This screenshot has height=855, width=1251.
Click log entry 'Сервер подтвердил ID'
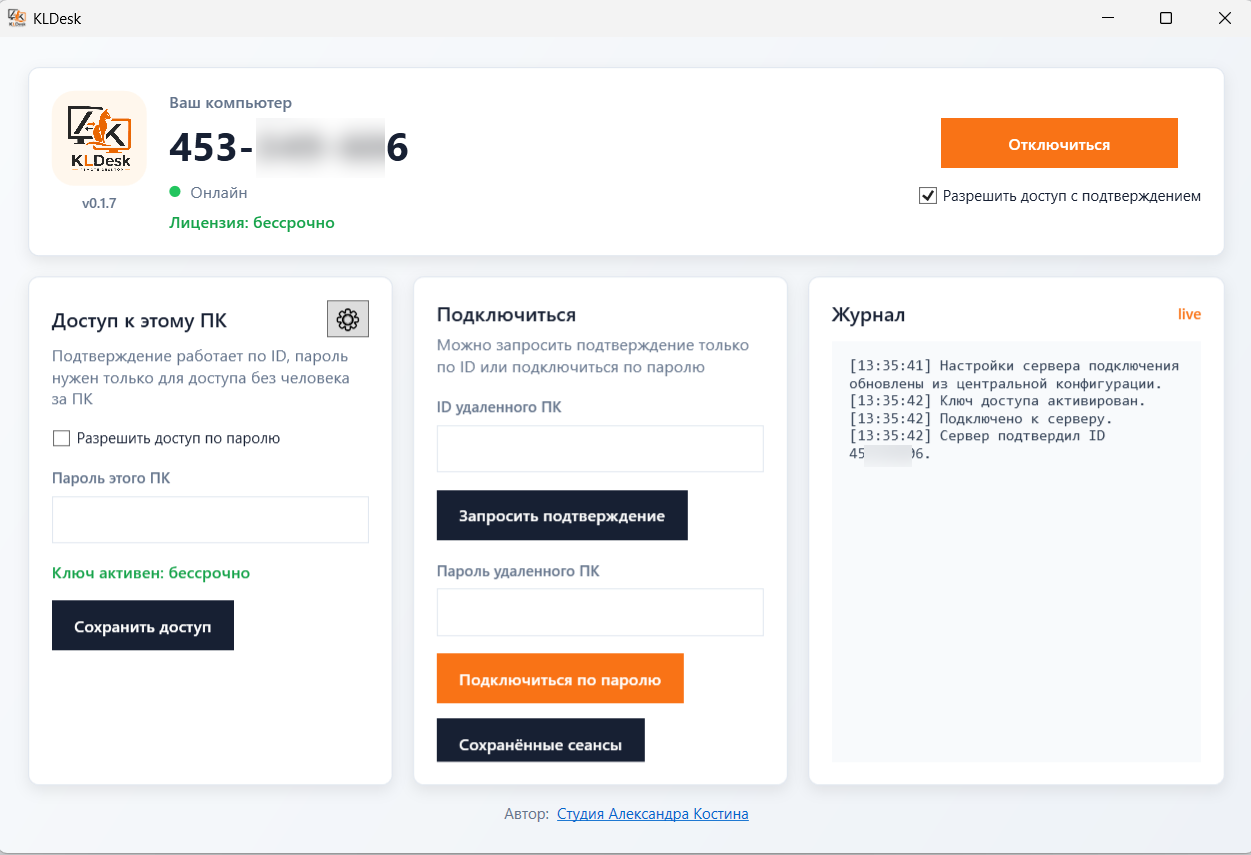(x=977, y=445)
